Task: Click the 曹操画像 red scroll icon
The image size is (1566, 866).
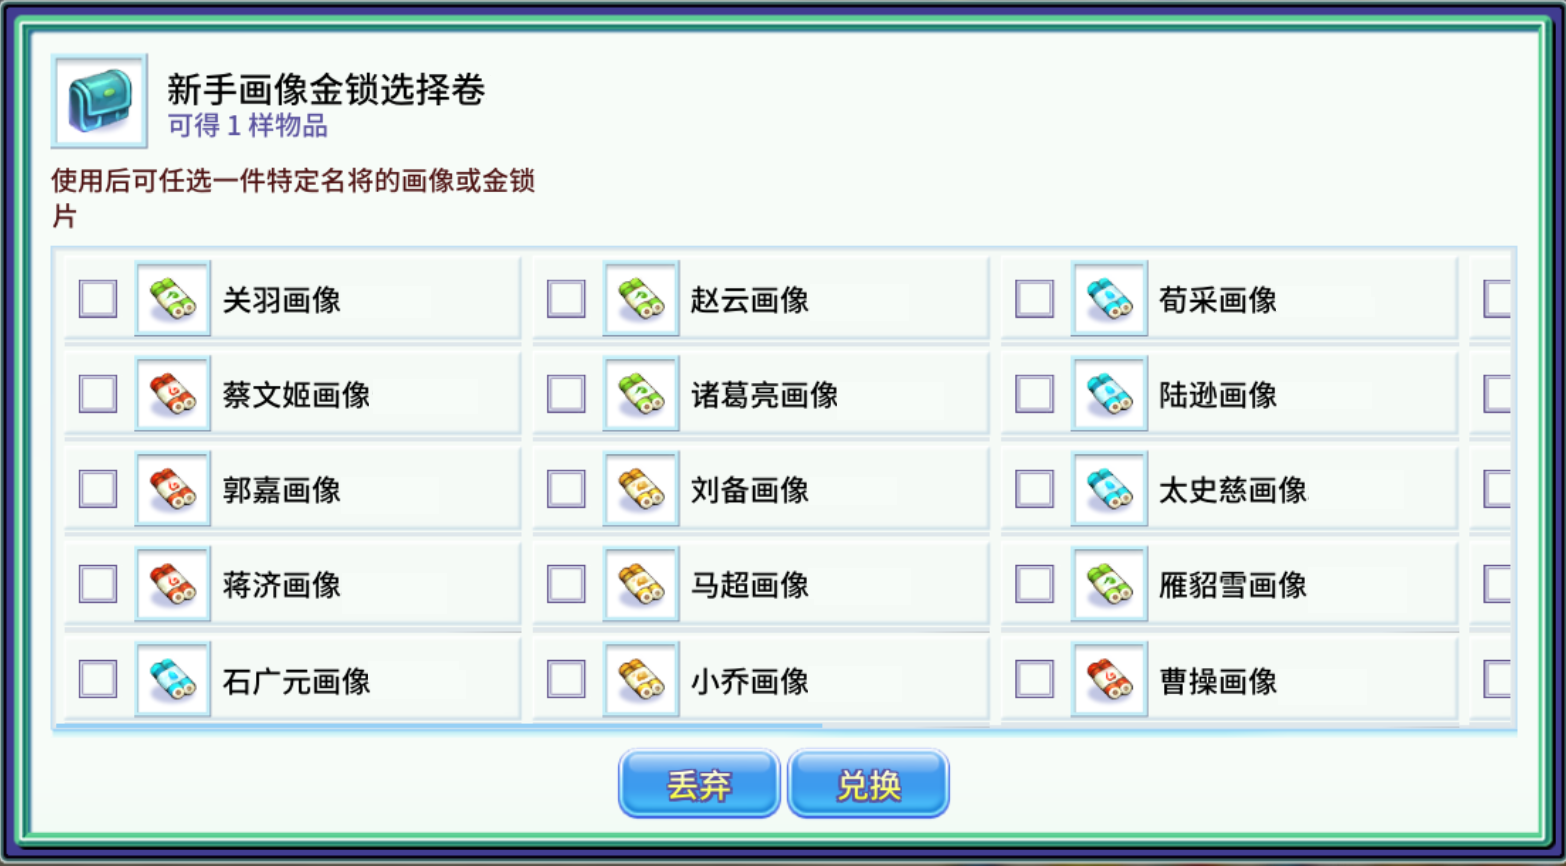Action: (x=1109, y=680)
